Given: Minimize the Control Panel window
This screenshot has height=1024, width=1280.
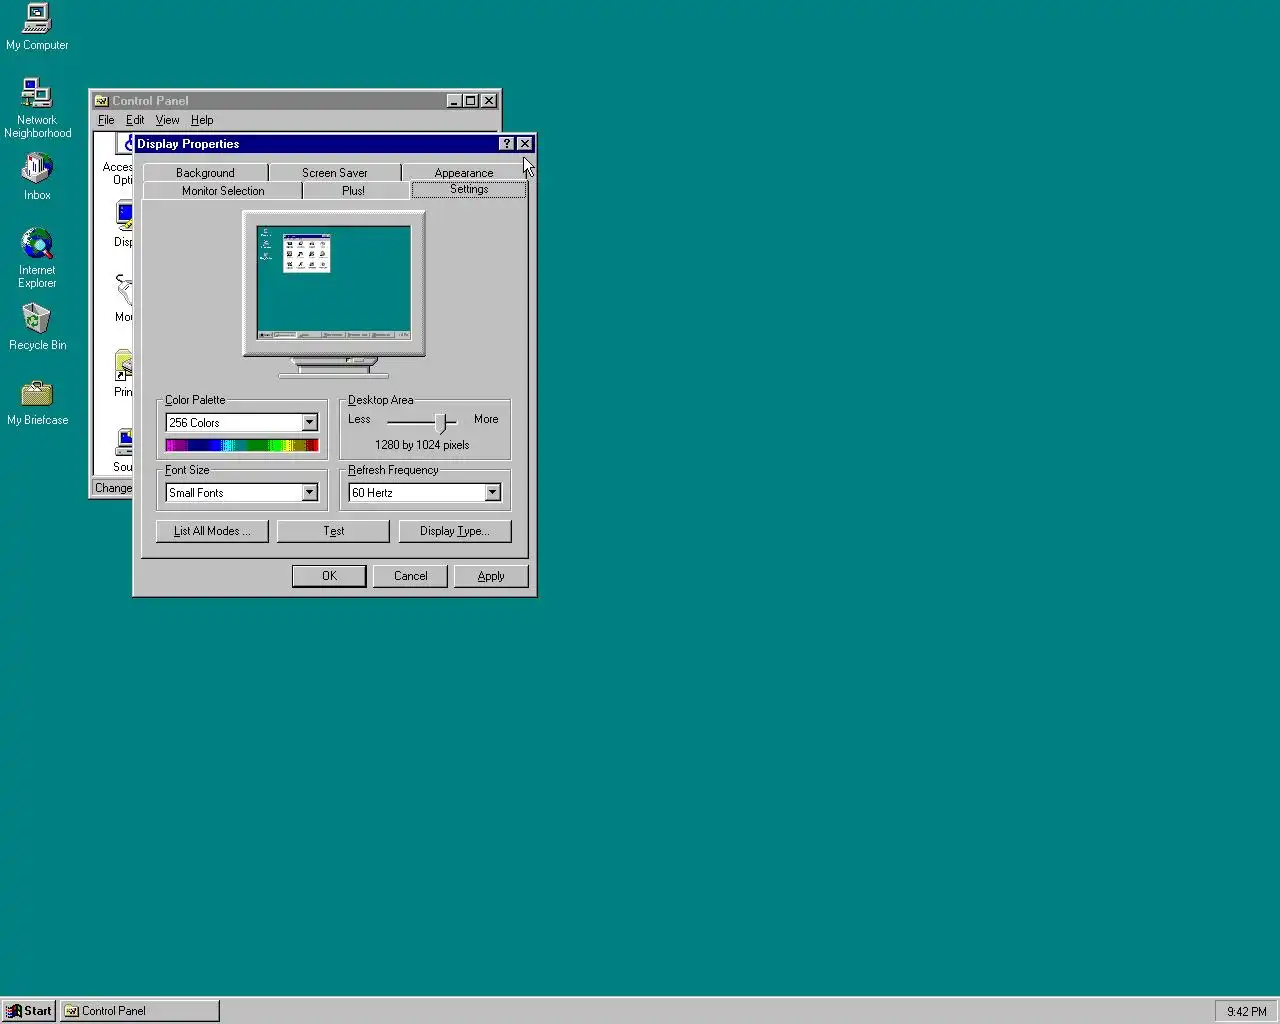Looking at the screenshot, I should point(454,101).
